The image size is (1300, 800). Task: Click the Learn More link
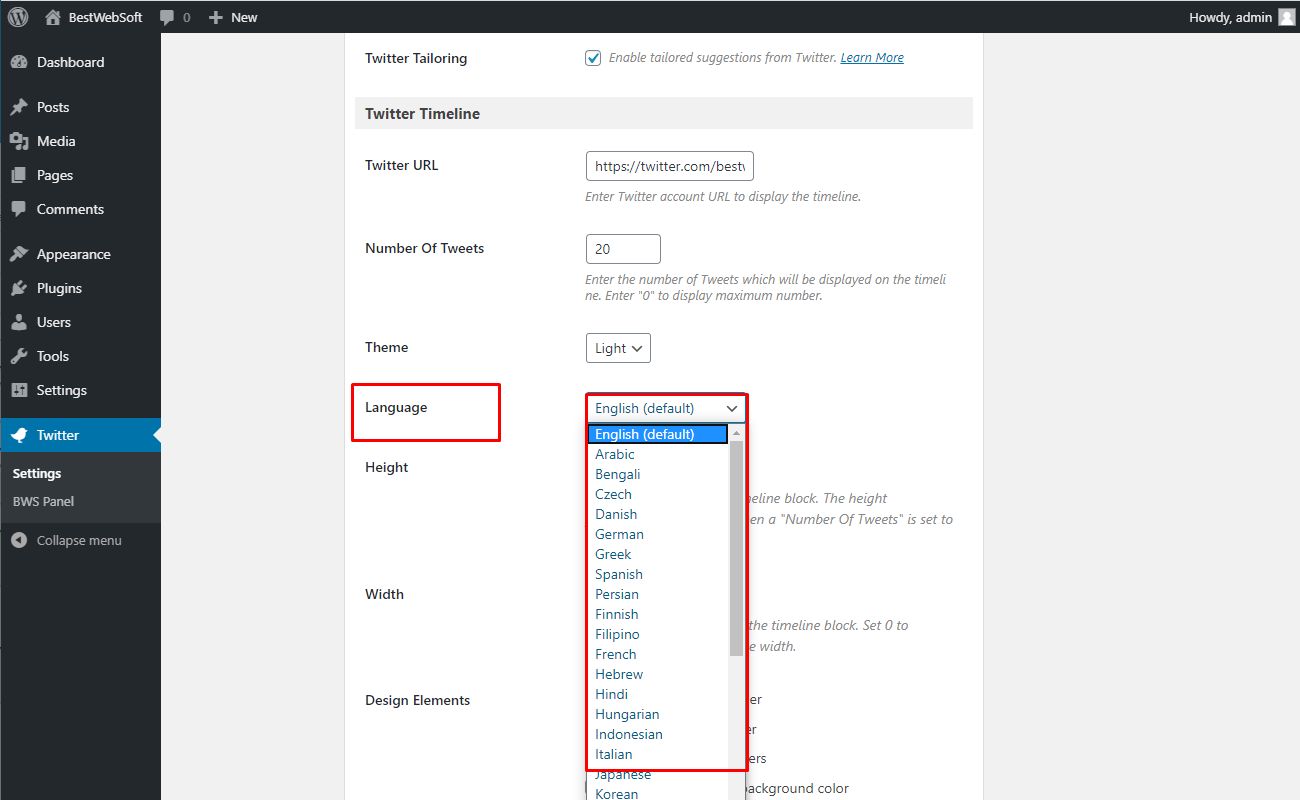[872, 58]
